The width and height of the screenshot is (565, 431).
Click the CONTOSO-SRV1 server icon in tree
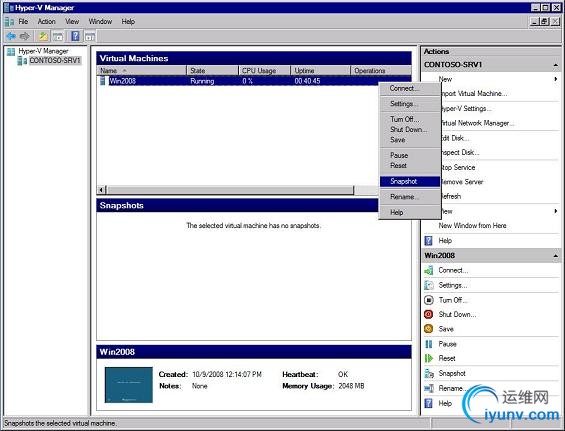pyautogui.click(x=22, y=61)
